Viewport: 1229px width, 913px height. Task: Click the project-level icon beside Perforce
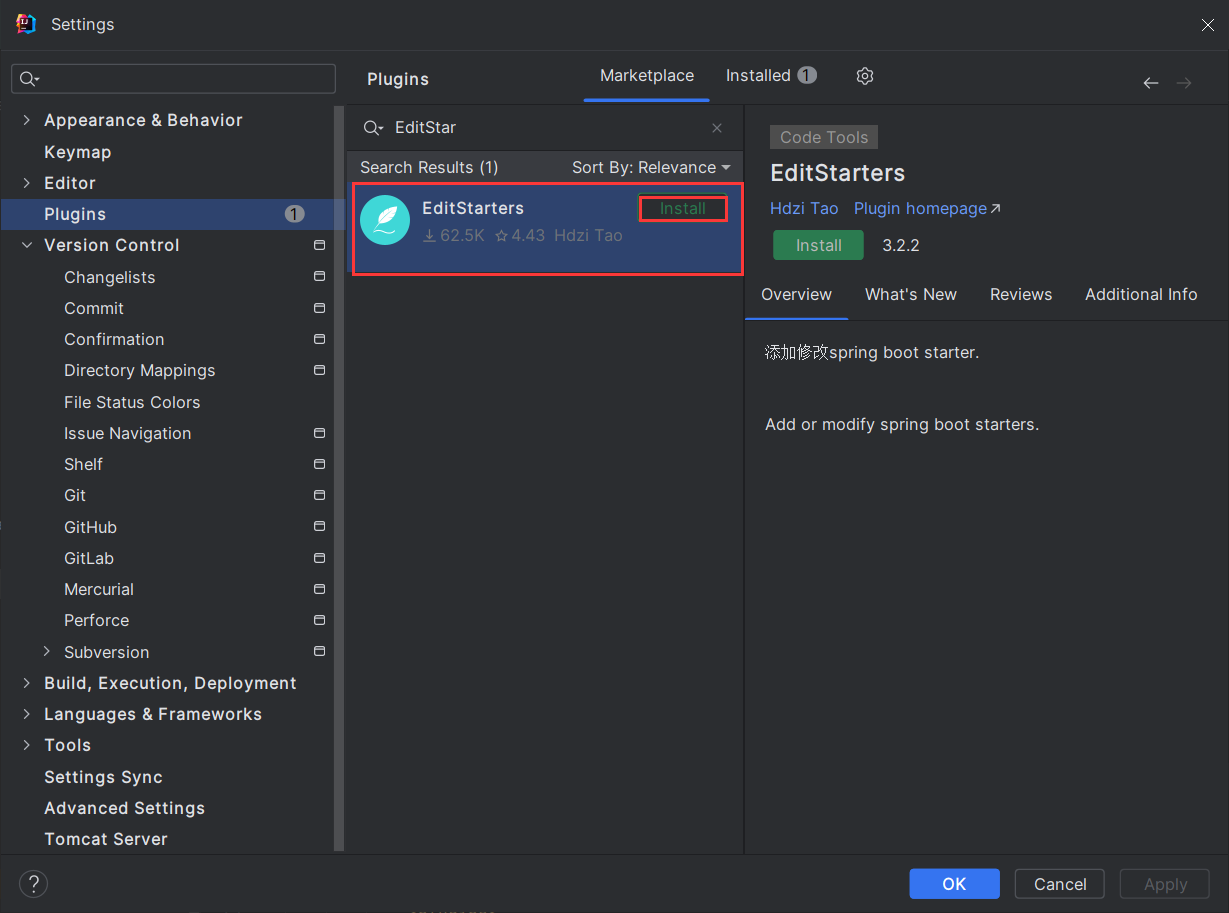coord(320,620)
